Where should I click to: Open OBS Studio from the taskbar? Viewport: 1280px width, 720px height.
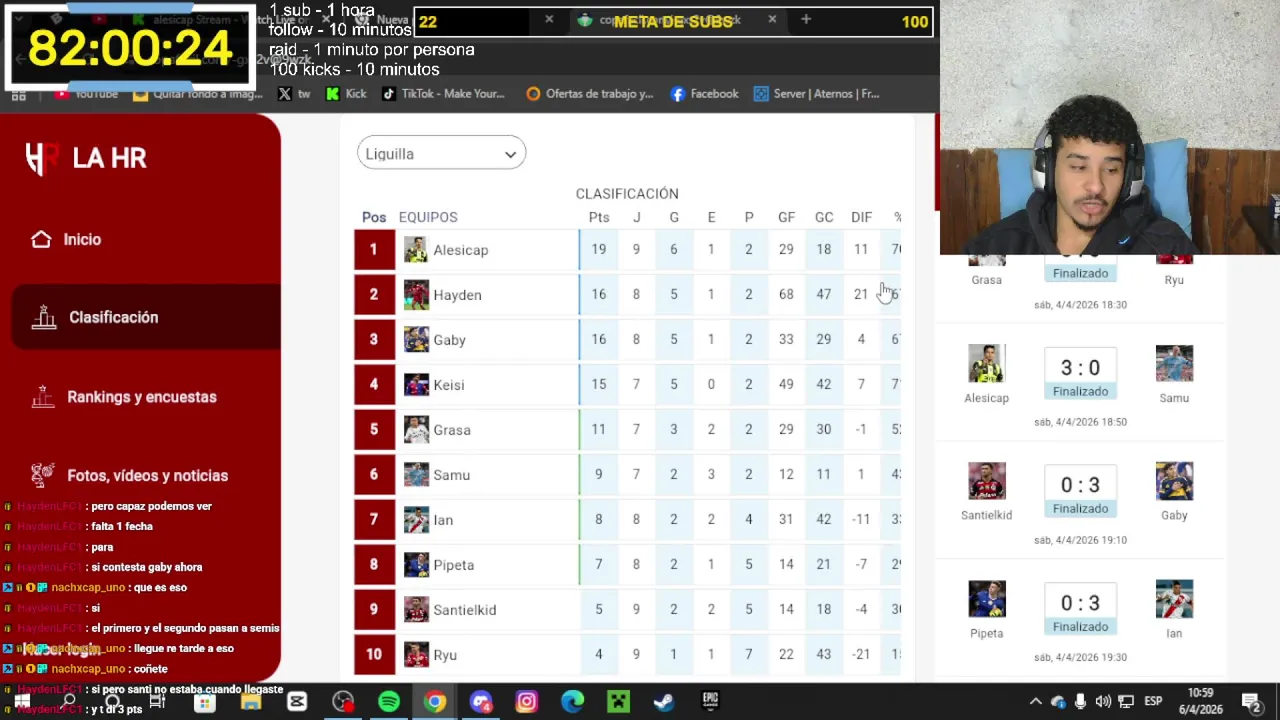[343, 702]
